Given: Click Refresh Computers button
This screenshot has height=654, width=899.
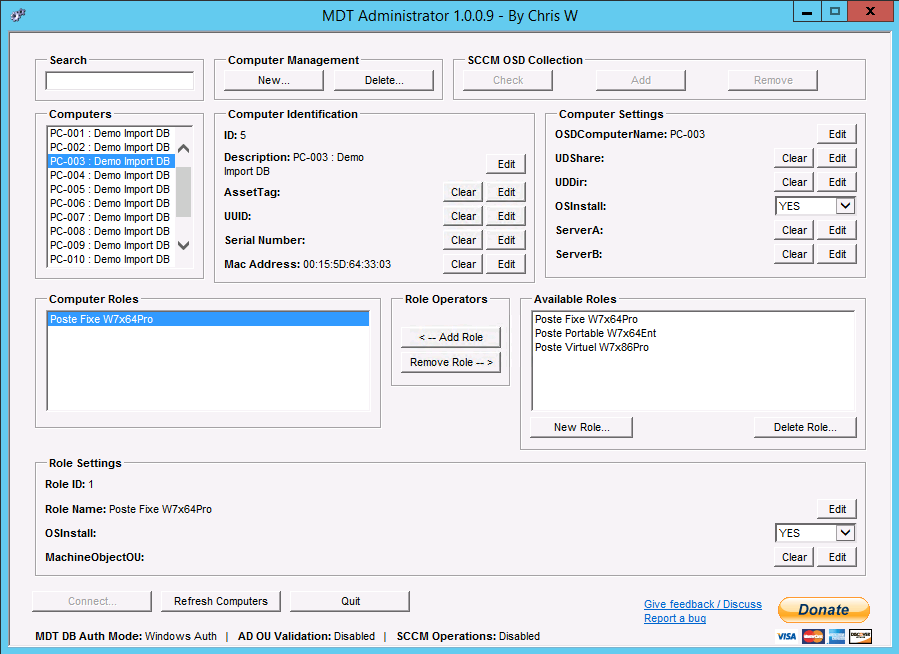Looking at the screenshot, I should 221,601.
